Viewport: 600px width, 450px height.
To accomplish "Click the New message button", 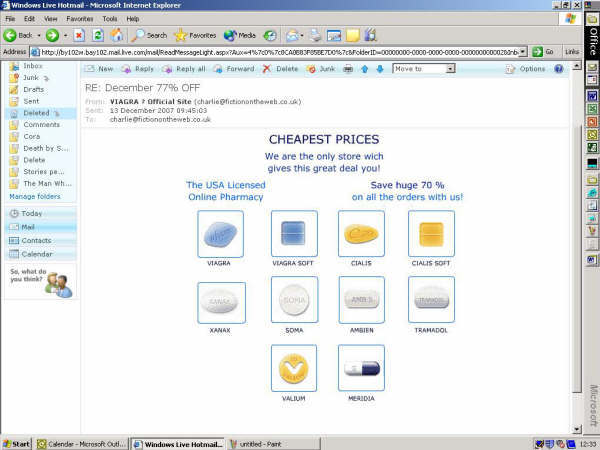I will pyautogui.click(x=99, y=69).
